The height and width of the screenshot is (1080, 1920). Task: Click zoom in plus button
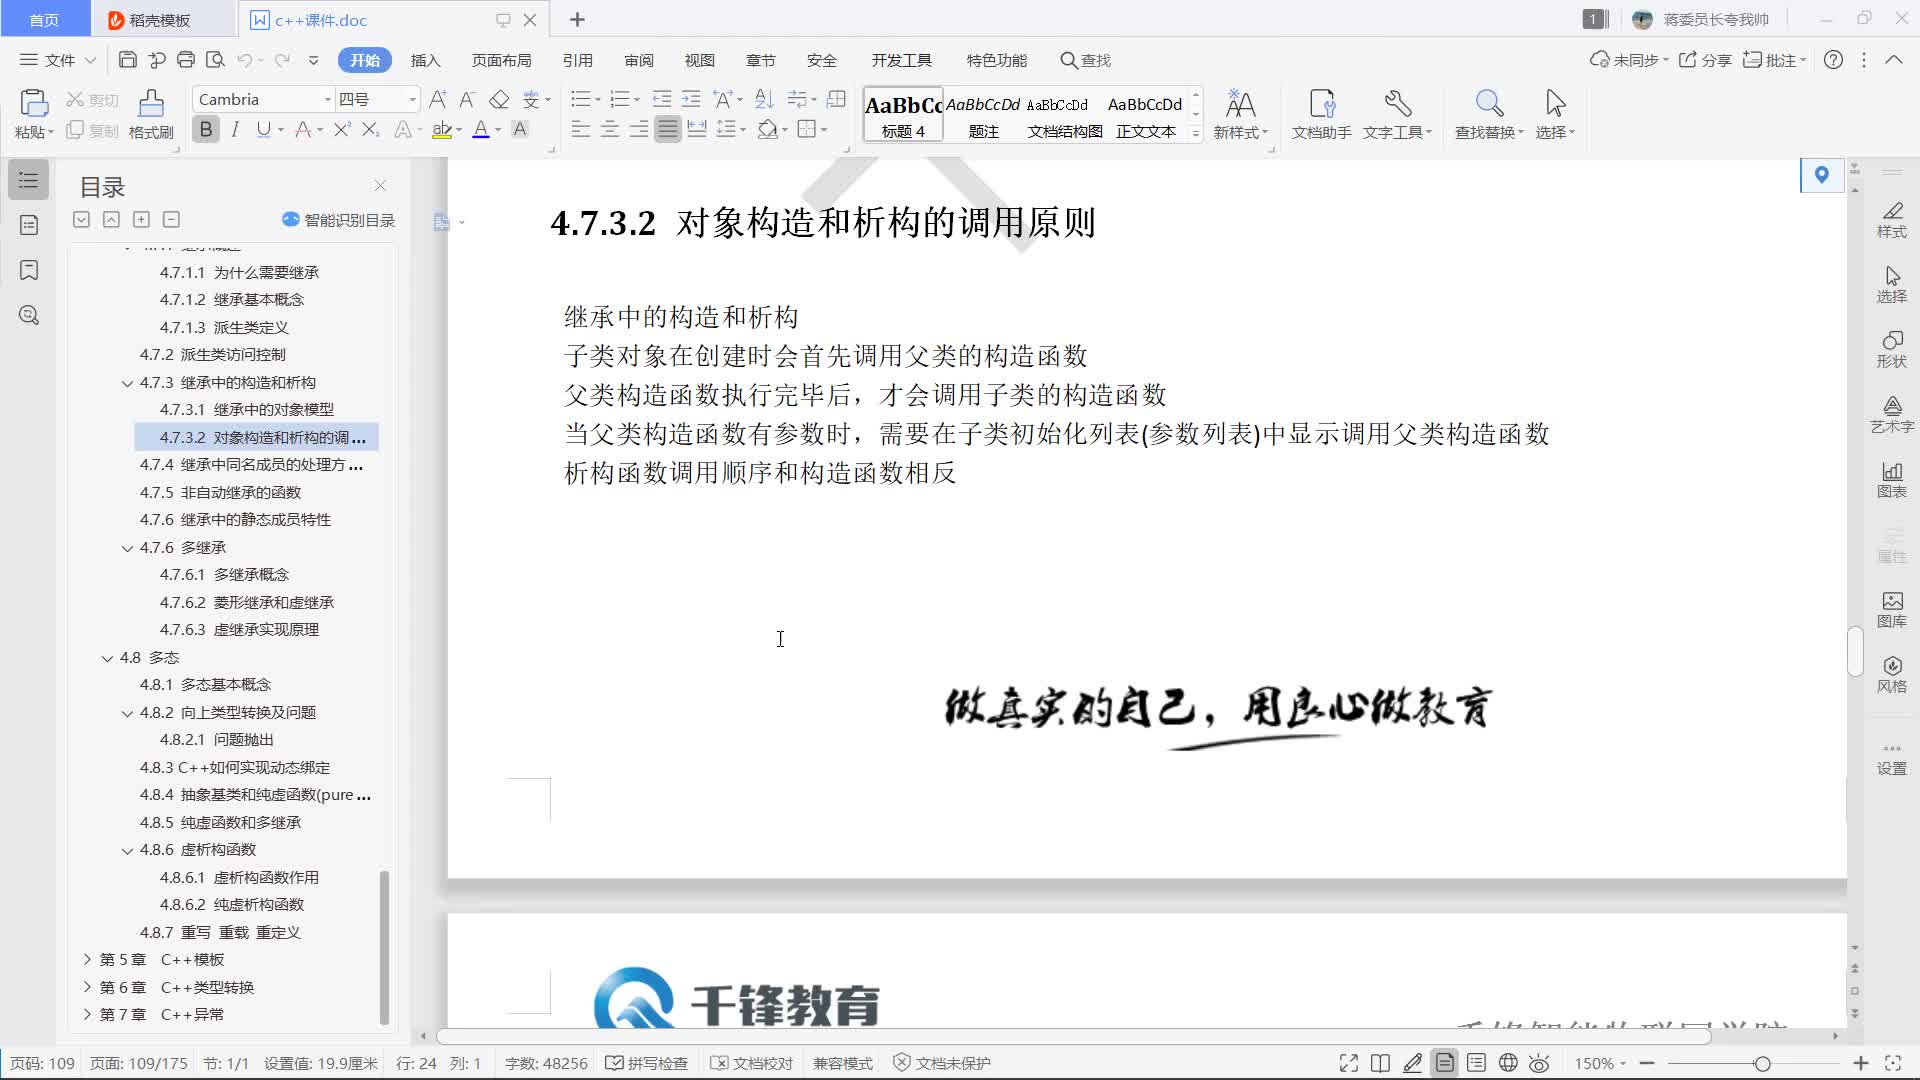pyautogui.click(x=1860, y=1063)
